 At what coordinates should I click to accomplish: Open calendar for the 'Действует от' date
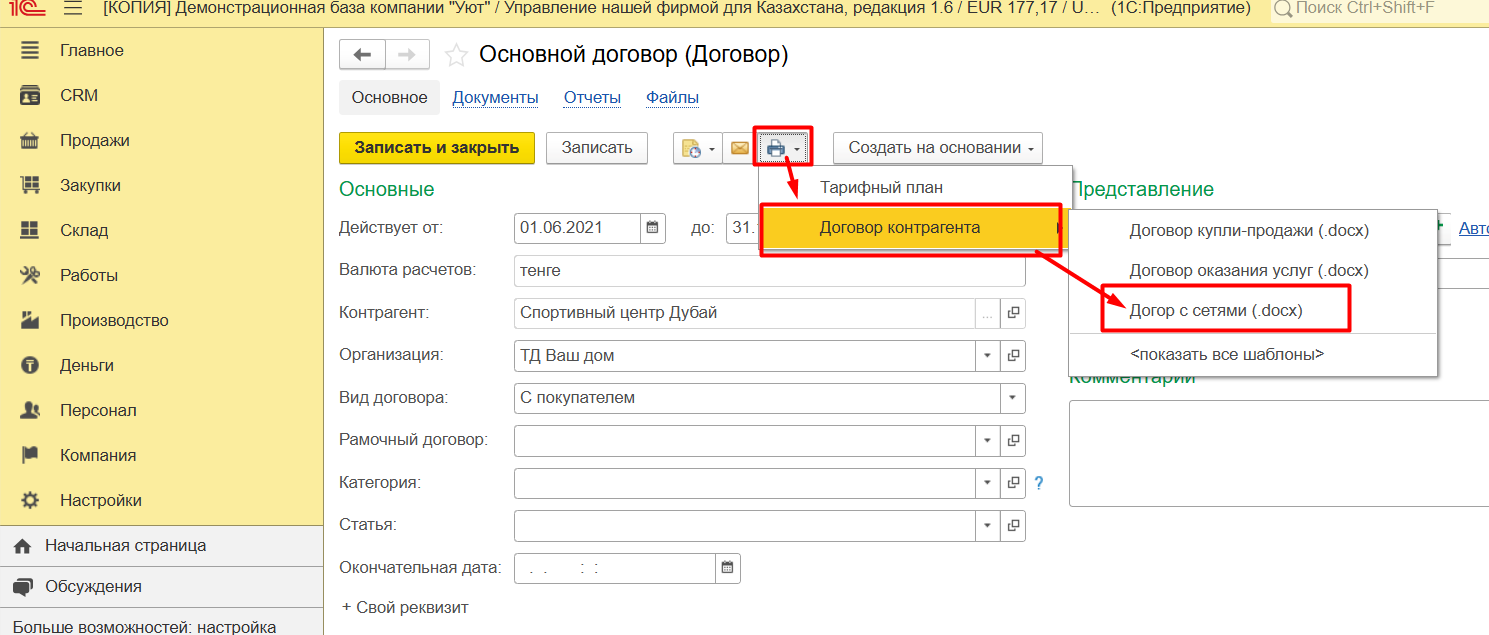pos(652,228)
